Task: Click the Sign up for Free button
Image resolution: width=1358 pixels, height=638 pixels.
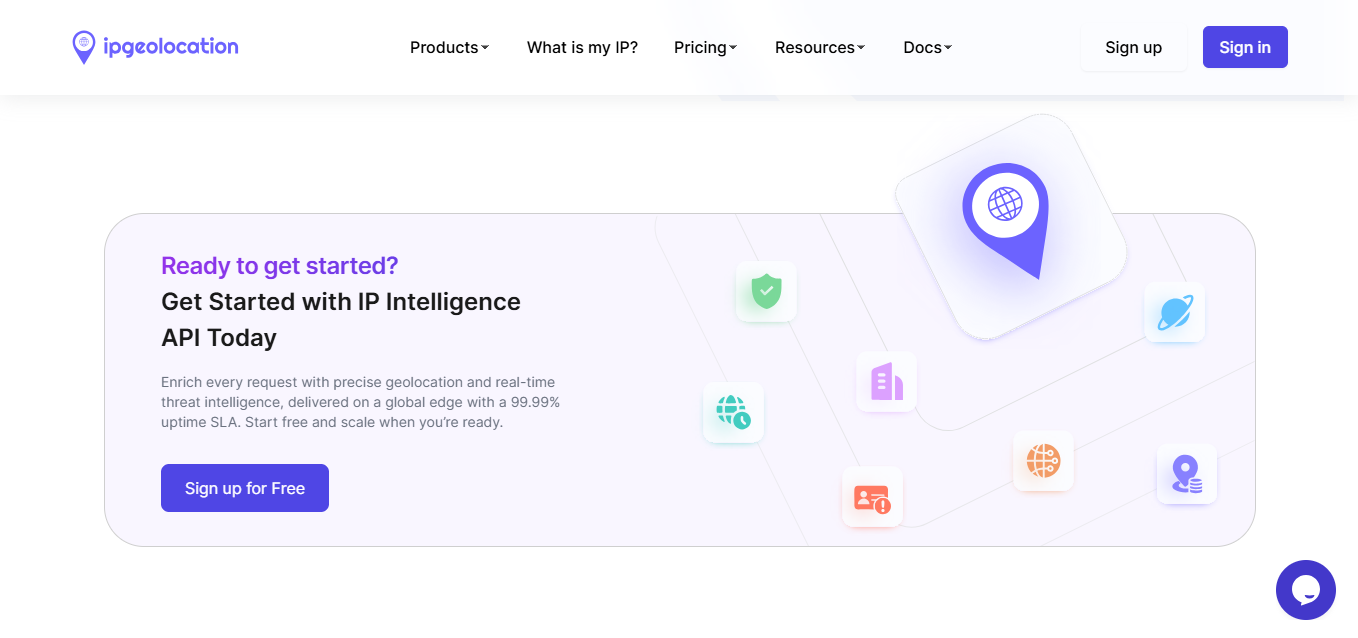Action: coord(244,488)
